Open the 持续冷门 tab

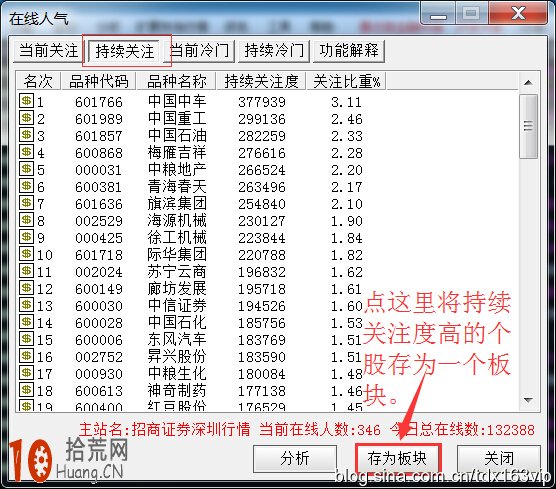click(x=274, y=51)
